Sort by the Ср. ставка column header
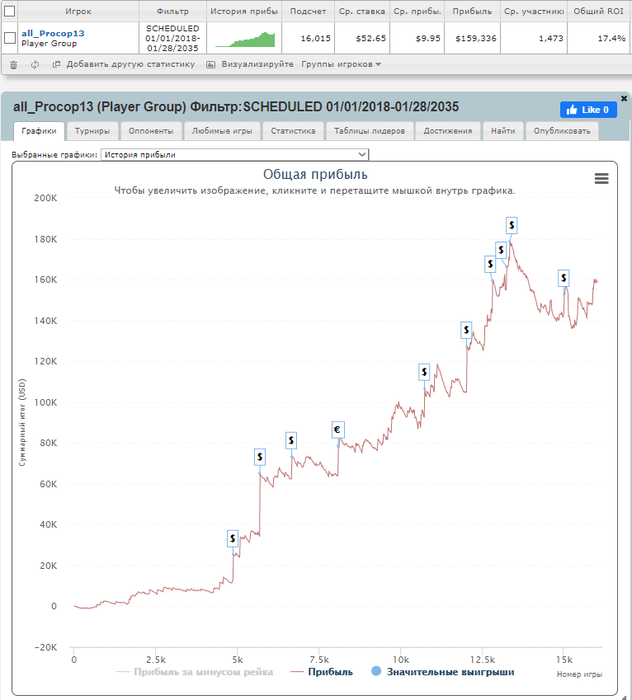The image size is (632, 700). coord(362,11)
